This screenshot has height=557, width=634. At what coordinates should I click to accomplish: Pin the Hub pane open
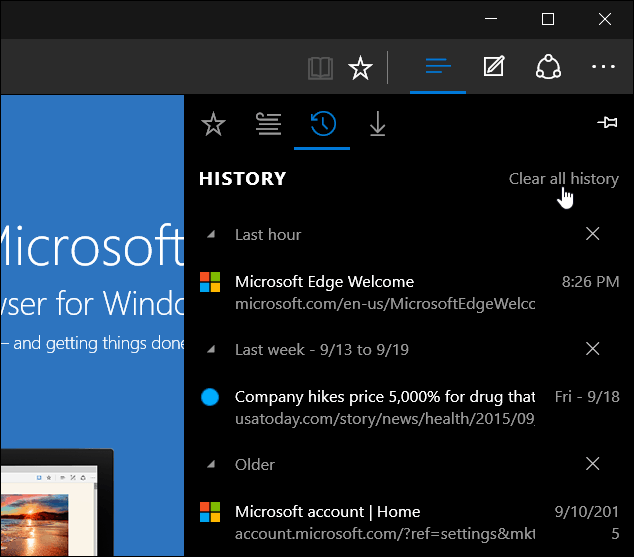click(607, 122)
